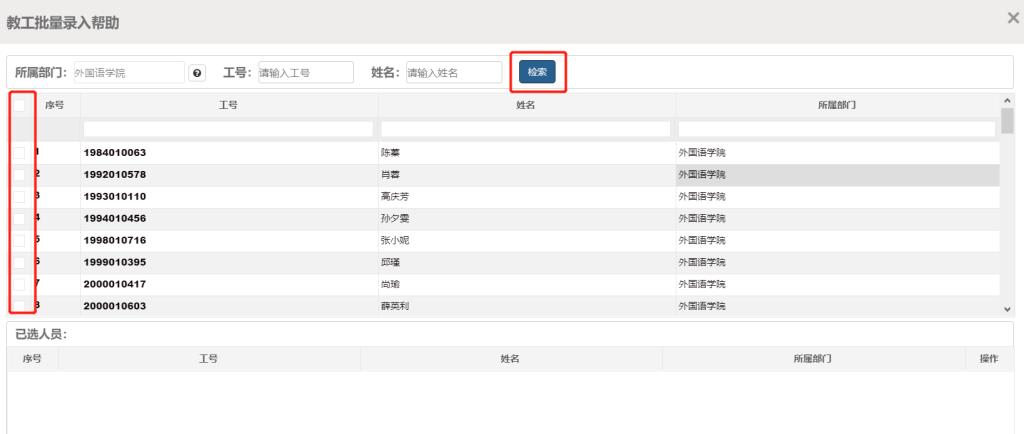Select checkbox for employee 1993010110
1024x434 pixels.
[x=20, y=197]
